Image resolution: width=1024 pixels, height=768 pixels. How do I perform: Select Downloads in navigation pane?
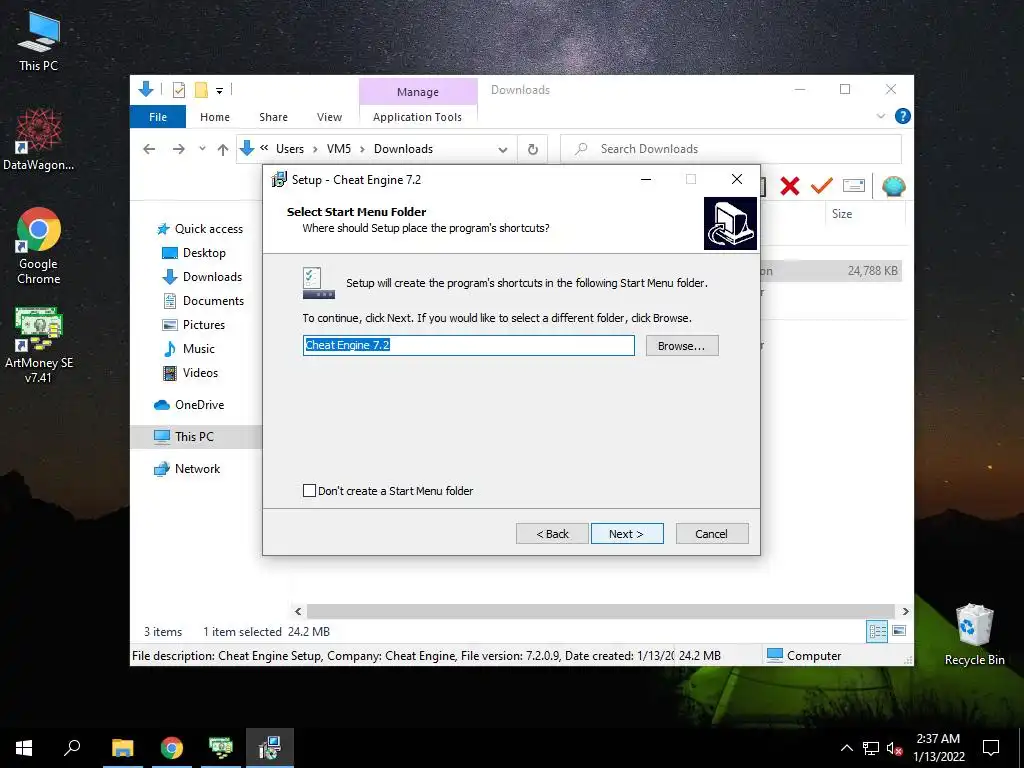[202, 277]
